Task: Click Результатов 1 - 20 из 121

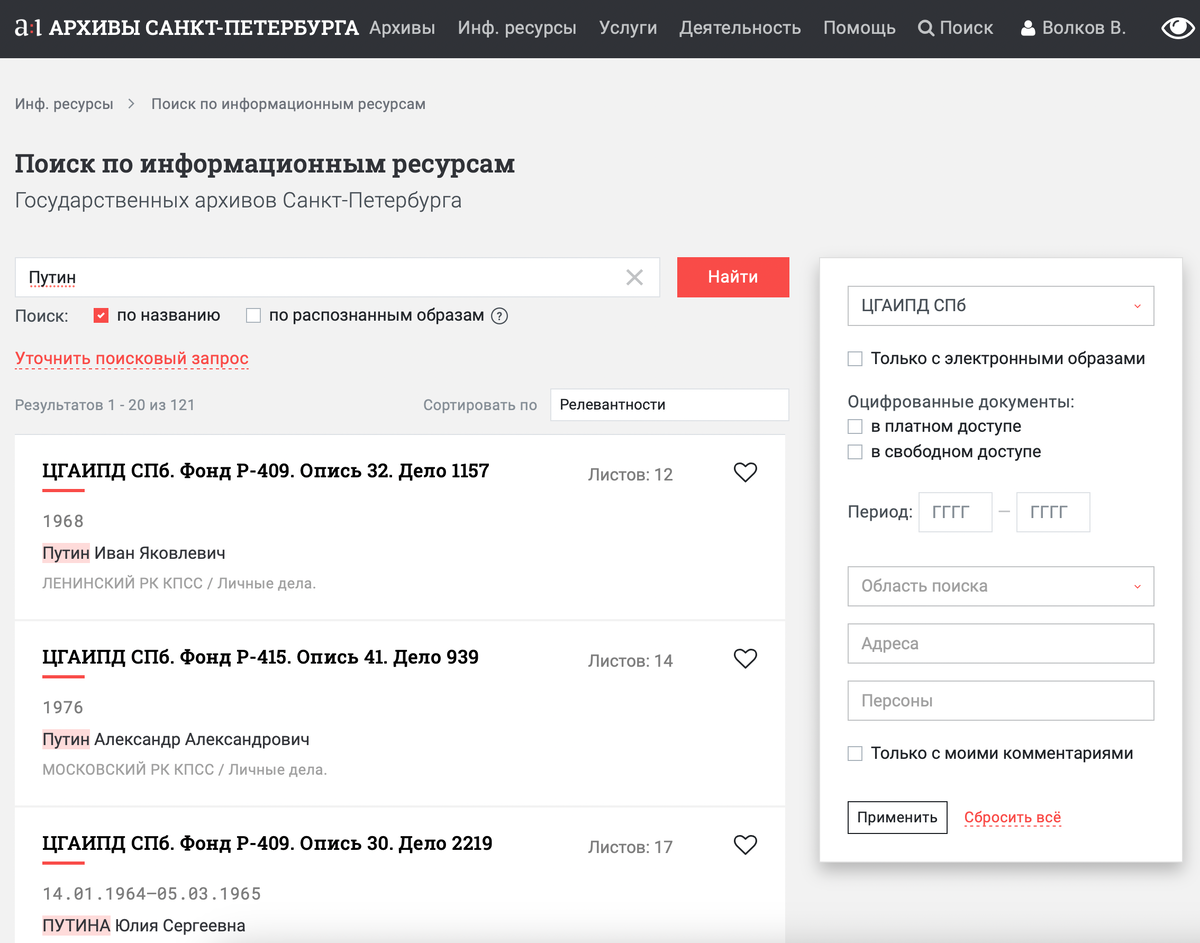Action: tap(105, 405)
